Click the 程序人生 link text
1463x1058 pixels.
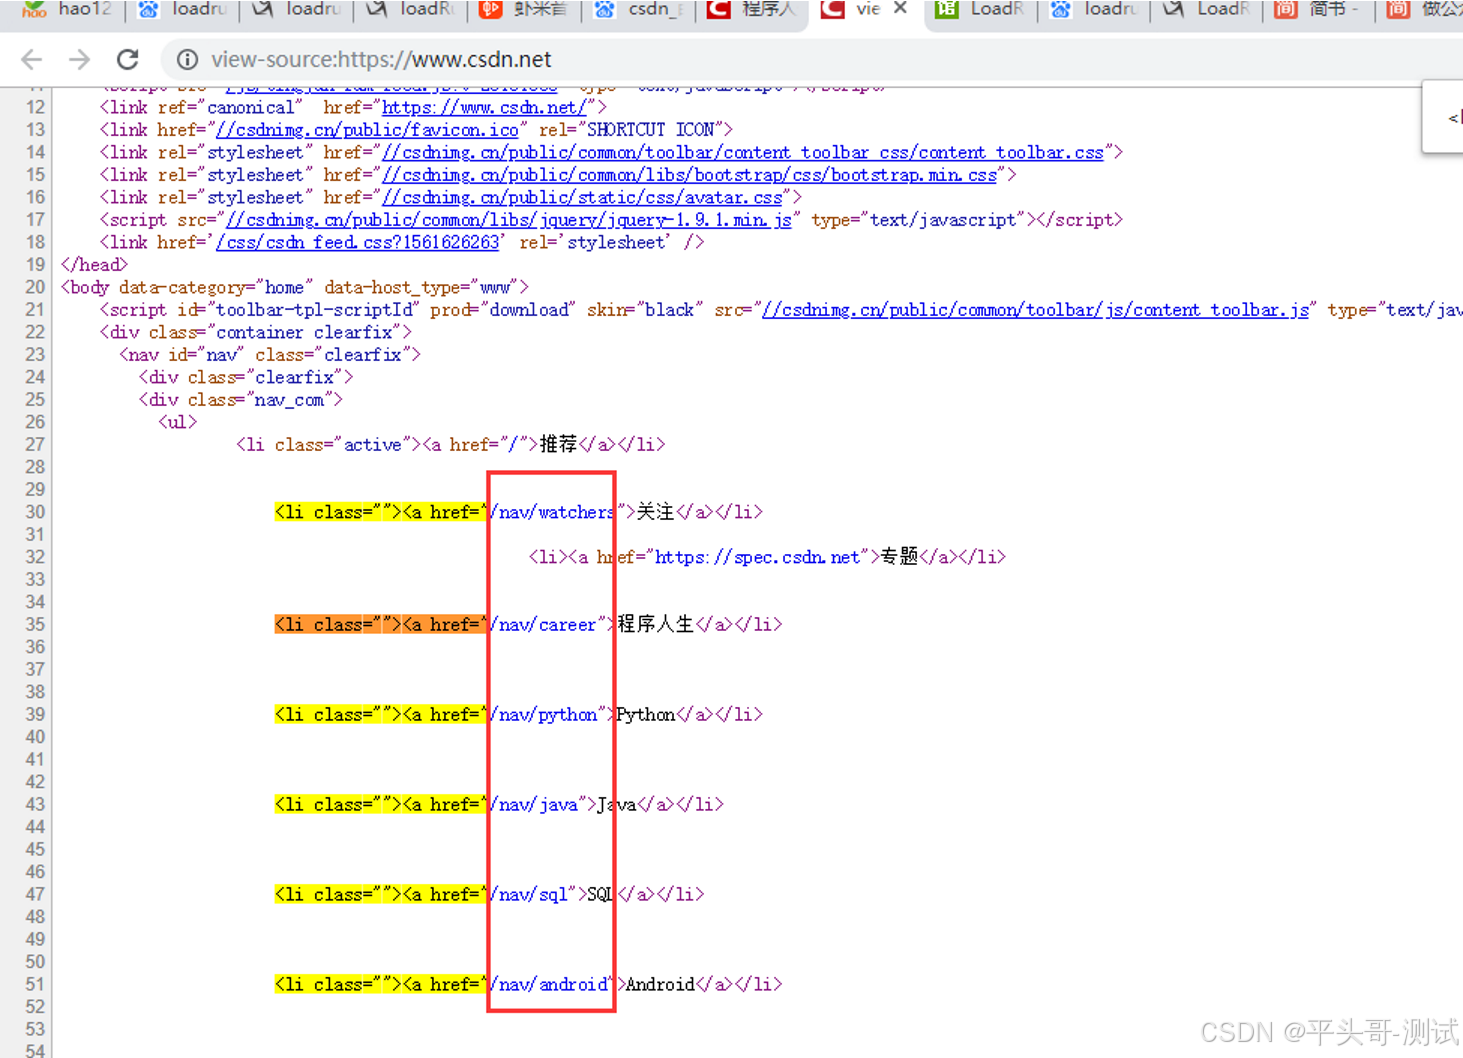coord(656,624)
